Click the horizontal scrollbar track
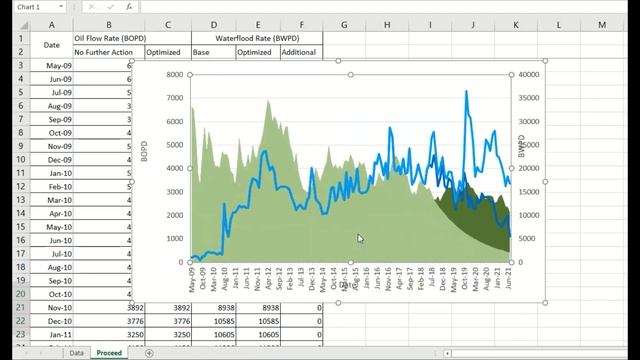This screenshot has width=640, height=360. (539, 353)
